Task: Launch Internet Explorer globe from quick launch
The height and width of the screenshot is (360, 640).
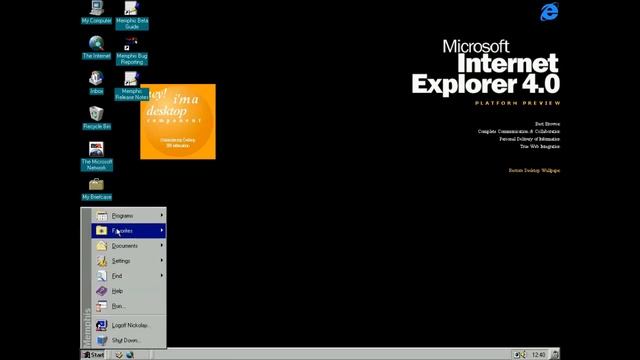Action: 130,355
